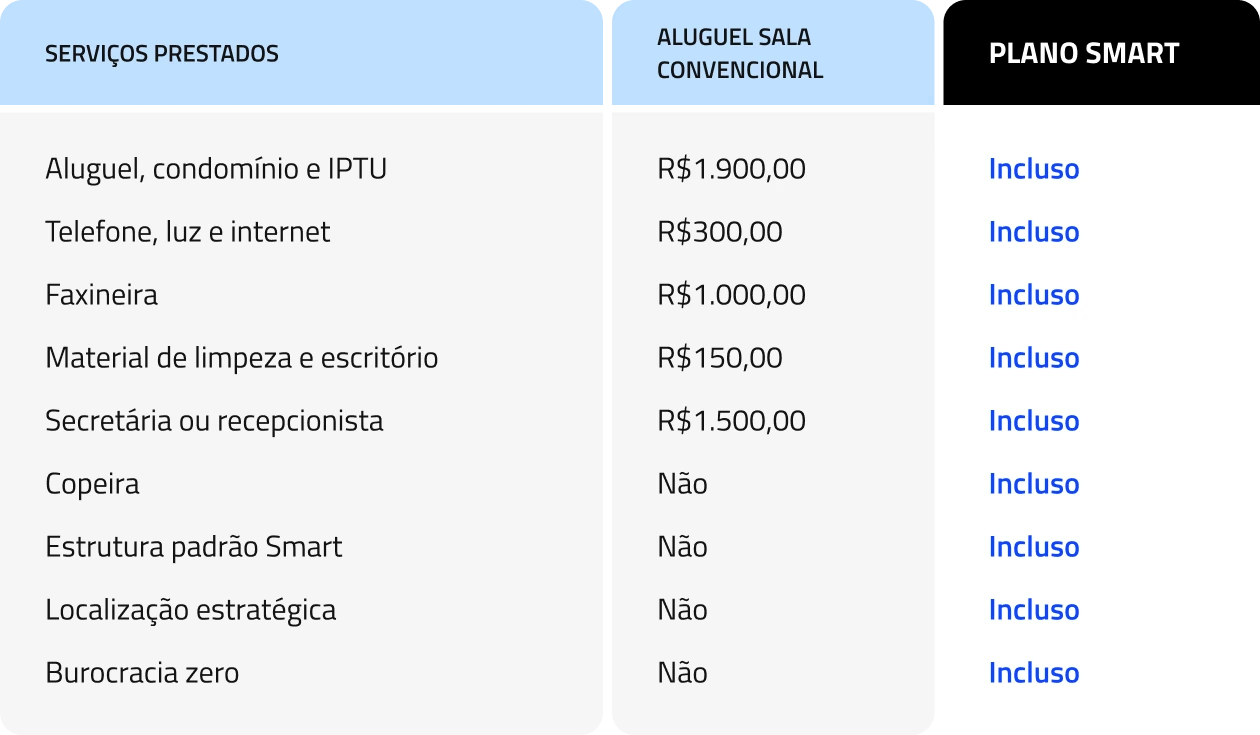Click the SERVIÇOS PRESTADOS header
Image resolution: width=1260 pixels, height=735 pixels.
162,54
